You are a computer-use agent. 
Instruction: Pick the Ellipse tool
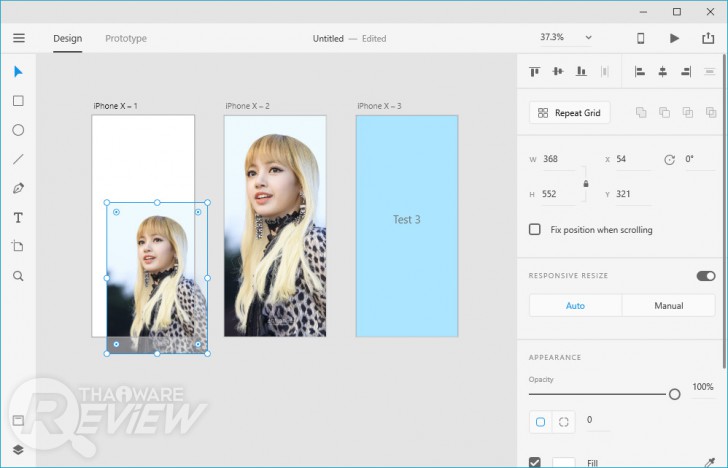pyautogui.click(x=18, y=130)
